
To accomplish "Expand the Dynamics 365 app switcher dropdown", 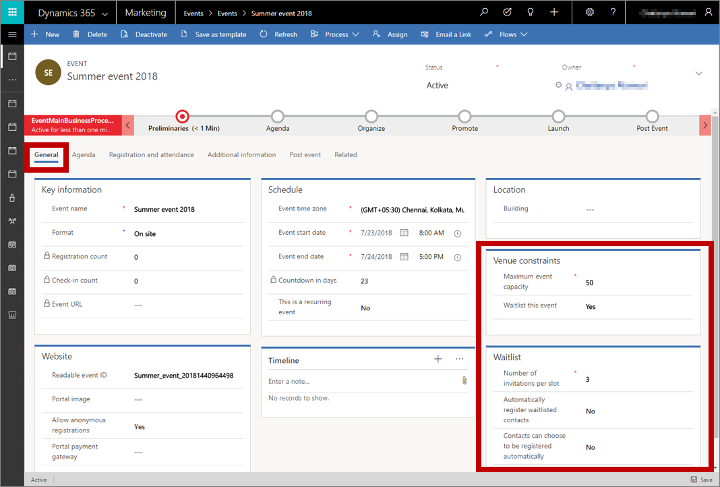I will (x=104, y=12).
